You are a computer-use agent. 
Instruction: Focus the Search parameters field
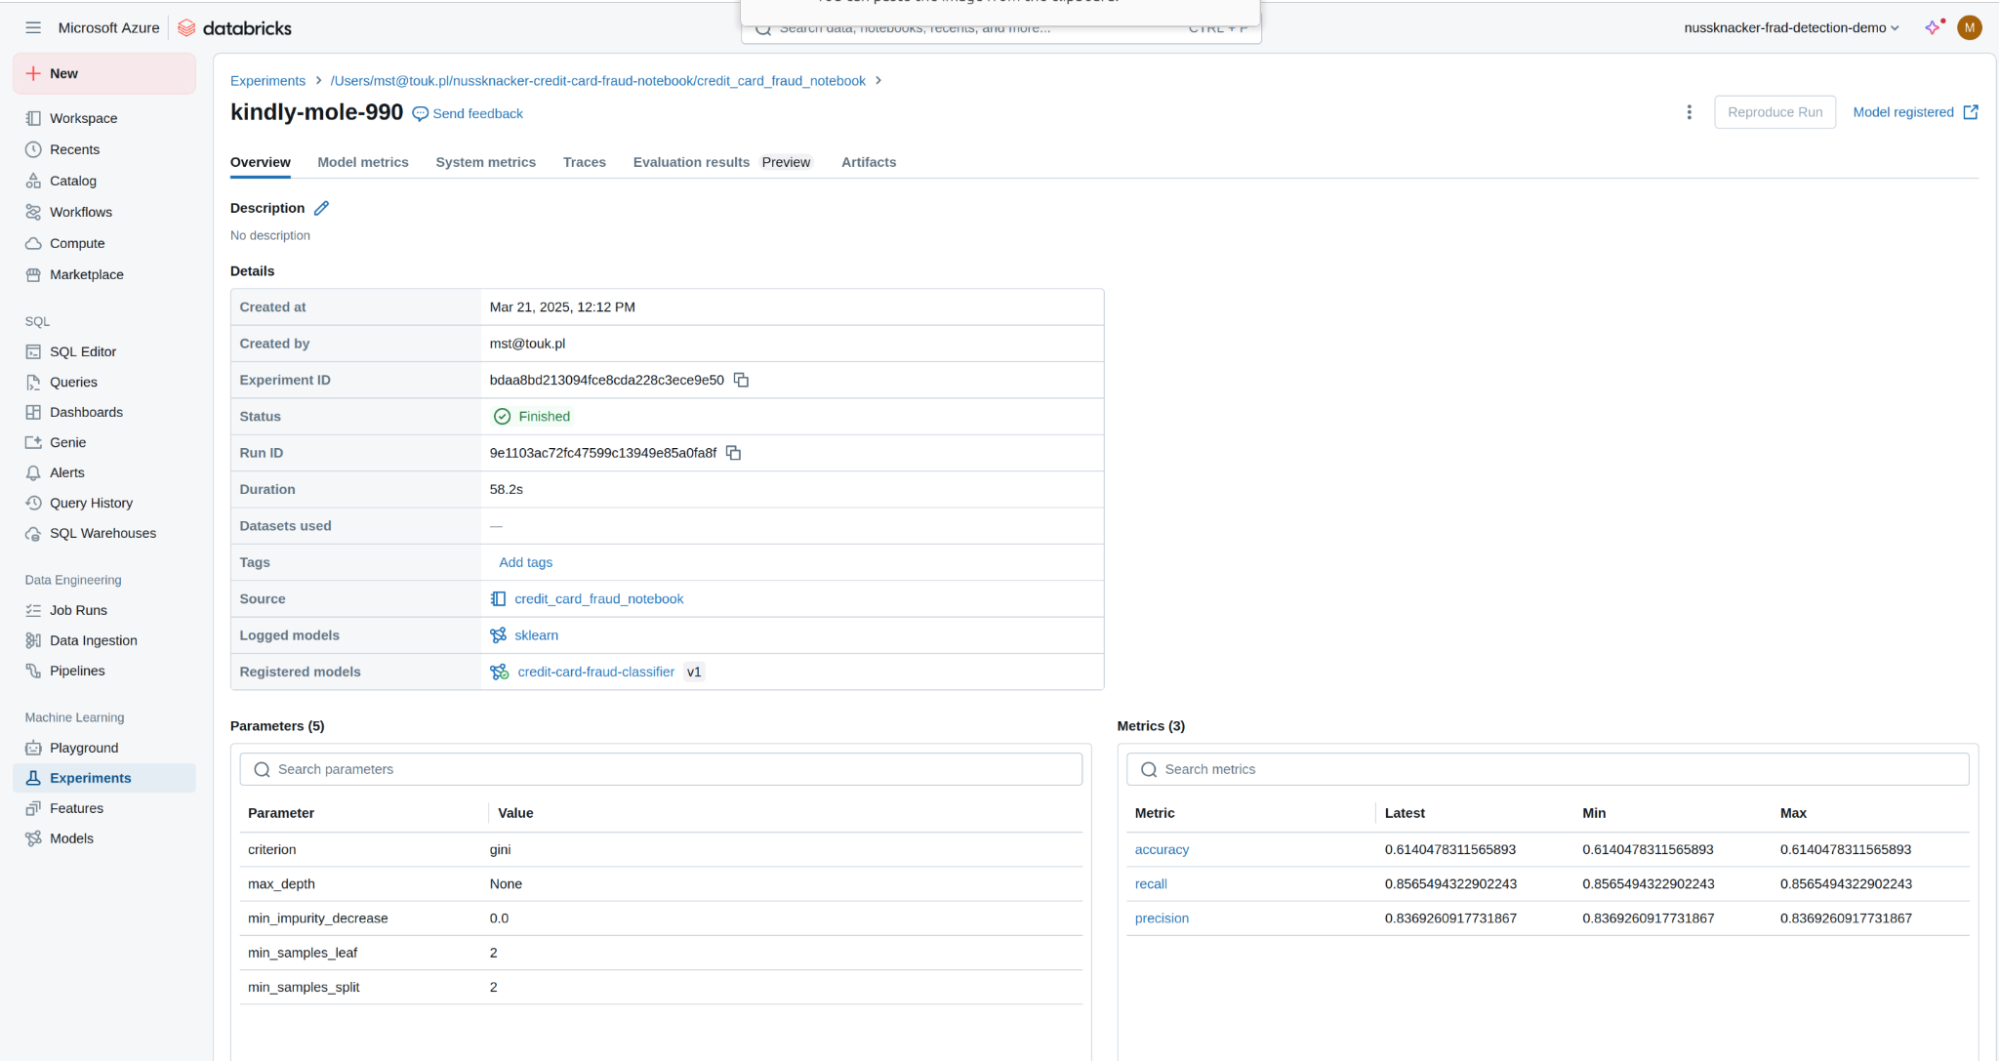coord(661,769)
